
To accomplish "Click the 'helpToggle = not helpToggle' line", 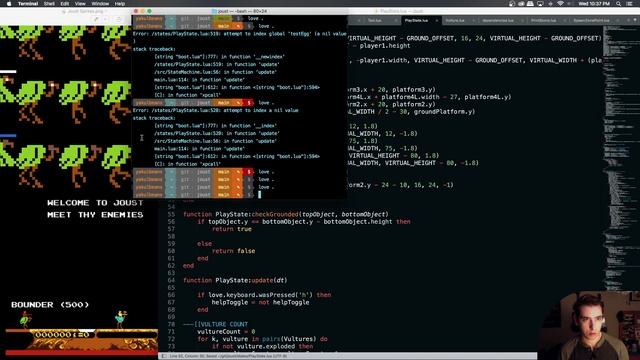I will point(260,302).
